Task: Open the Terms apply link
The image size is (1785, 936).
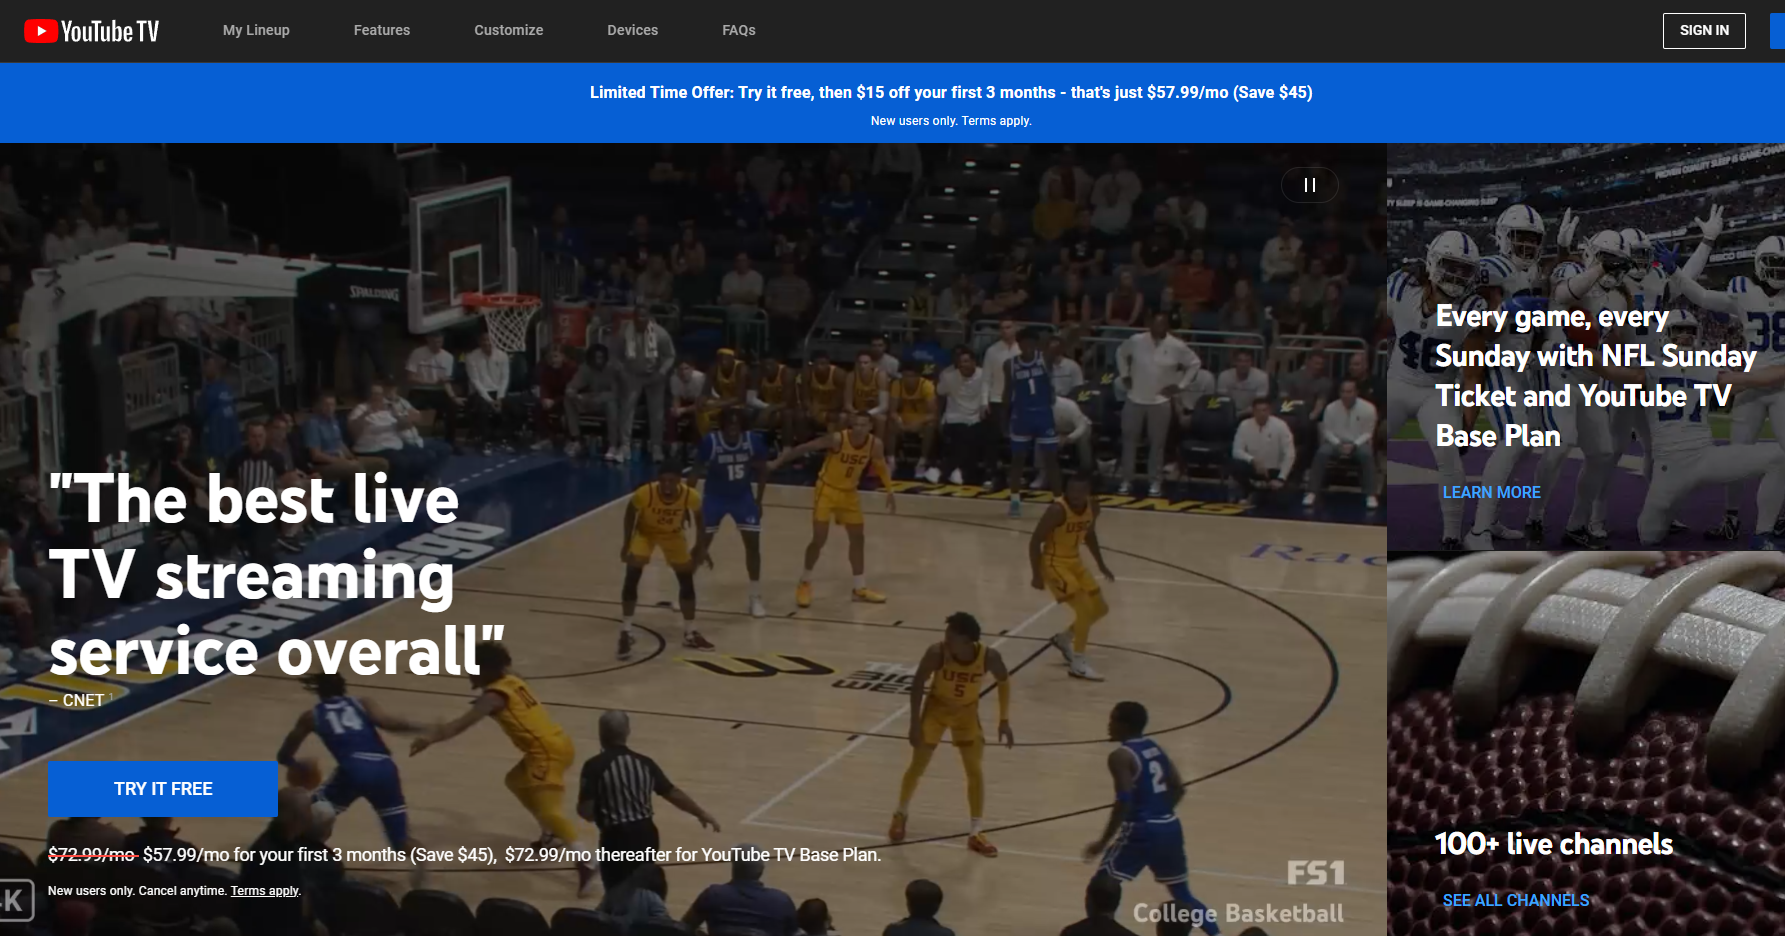Action: click(x=265, y=891)
